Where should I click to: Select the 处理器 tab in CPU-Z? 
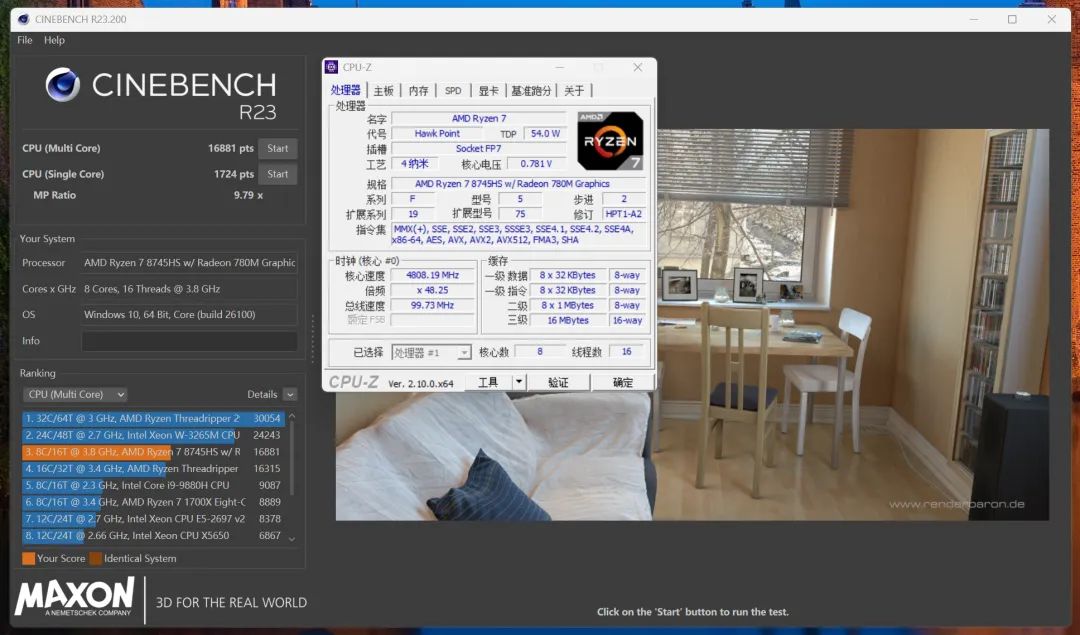(346, 90)
